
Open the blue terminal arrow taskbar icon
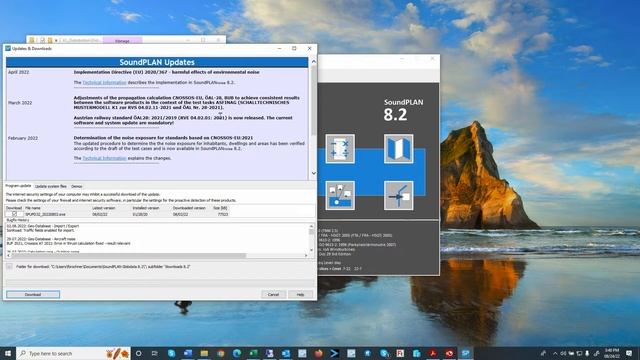tap(334, 353)
